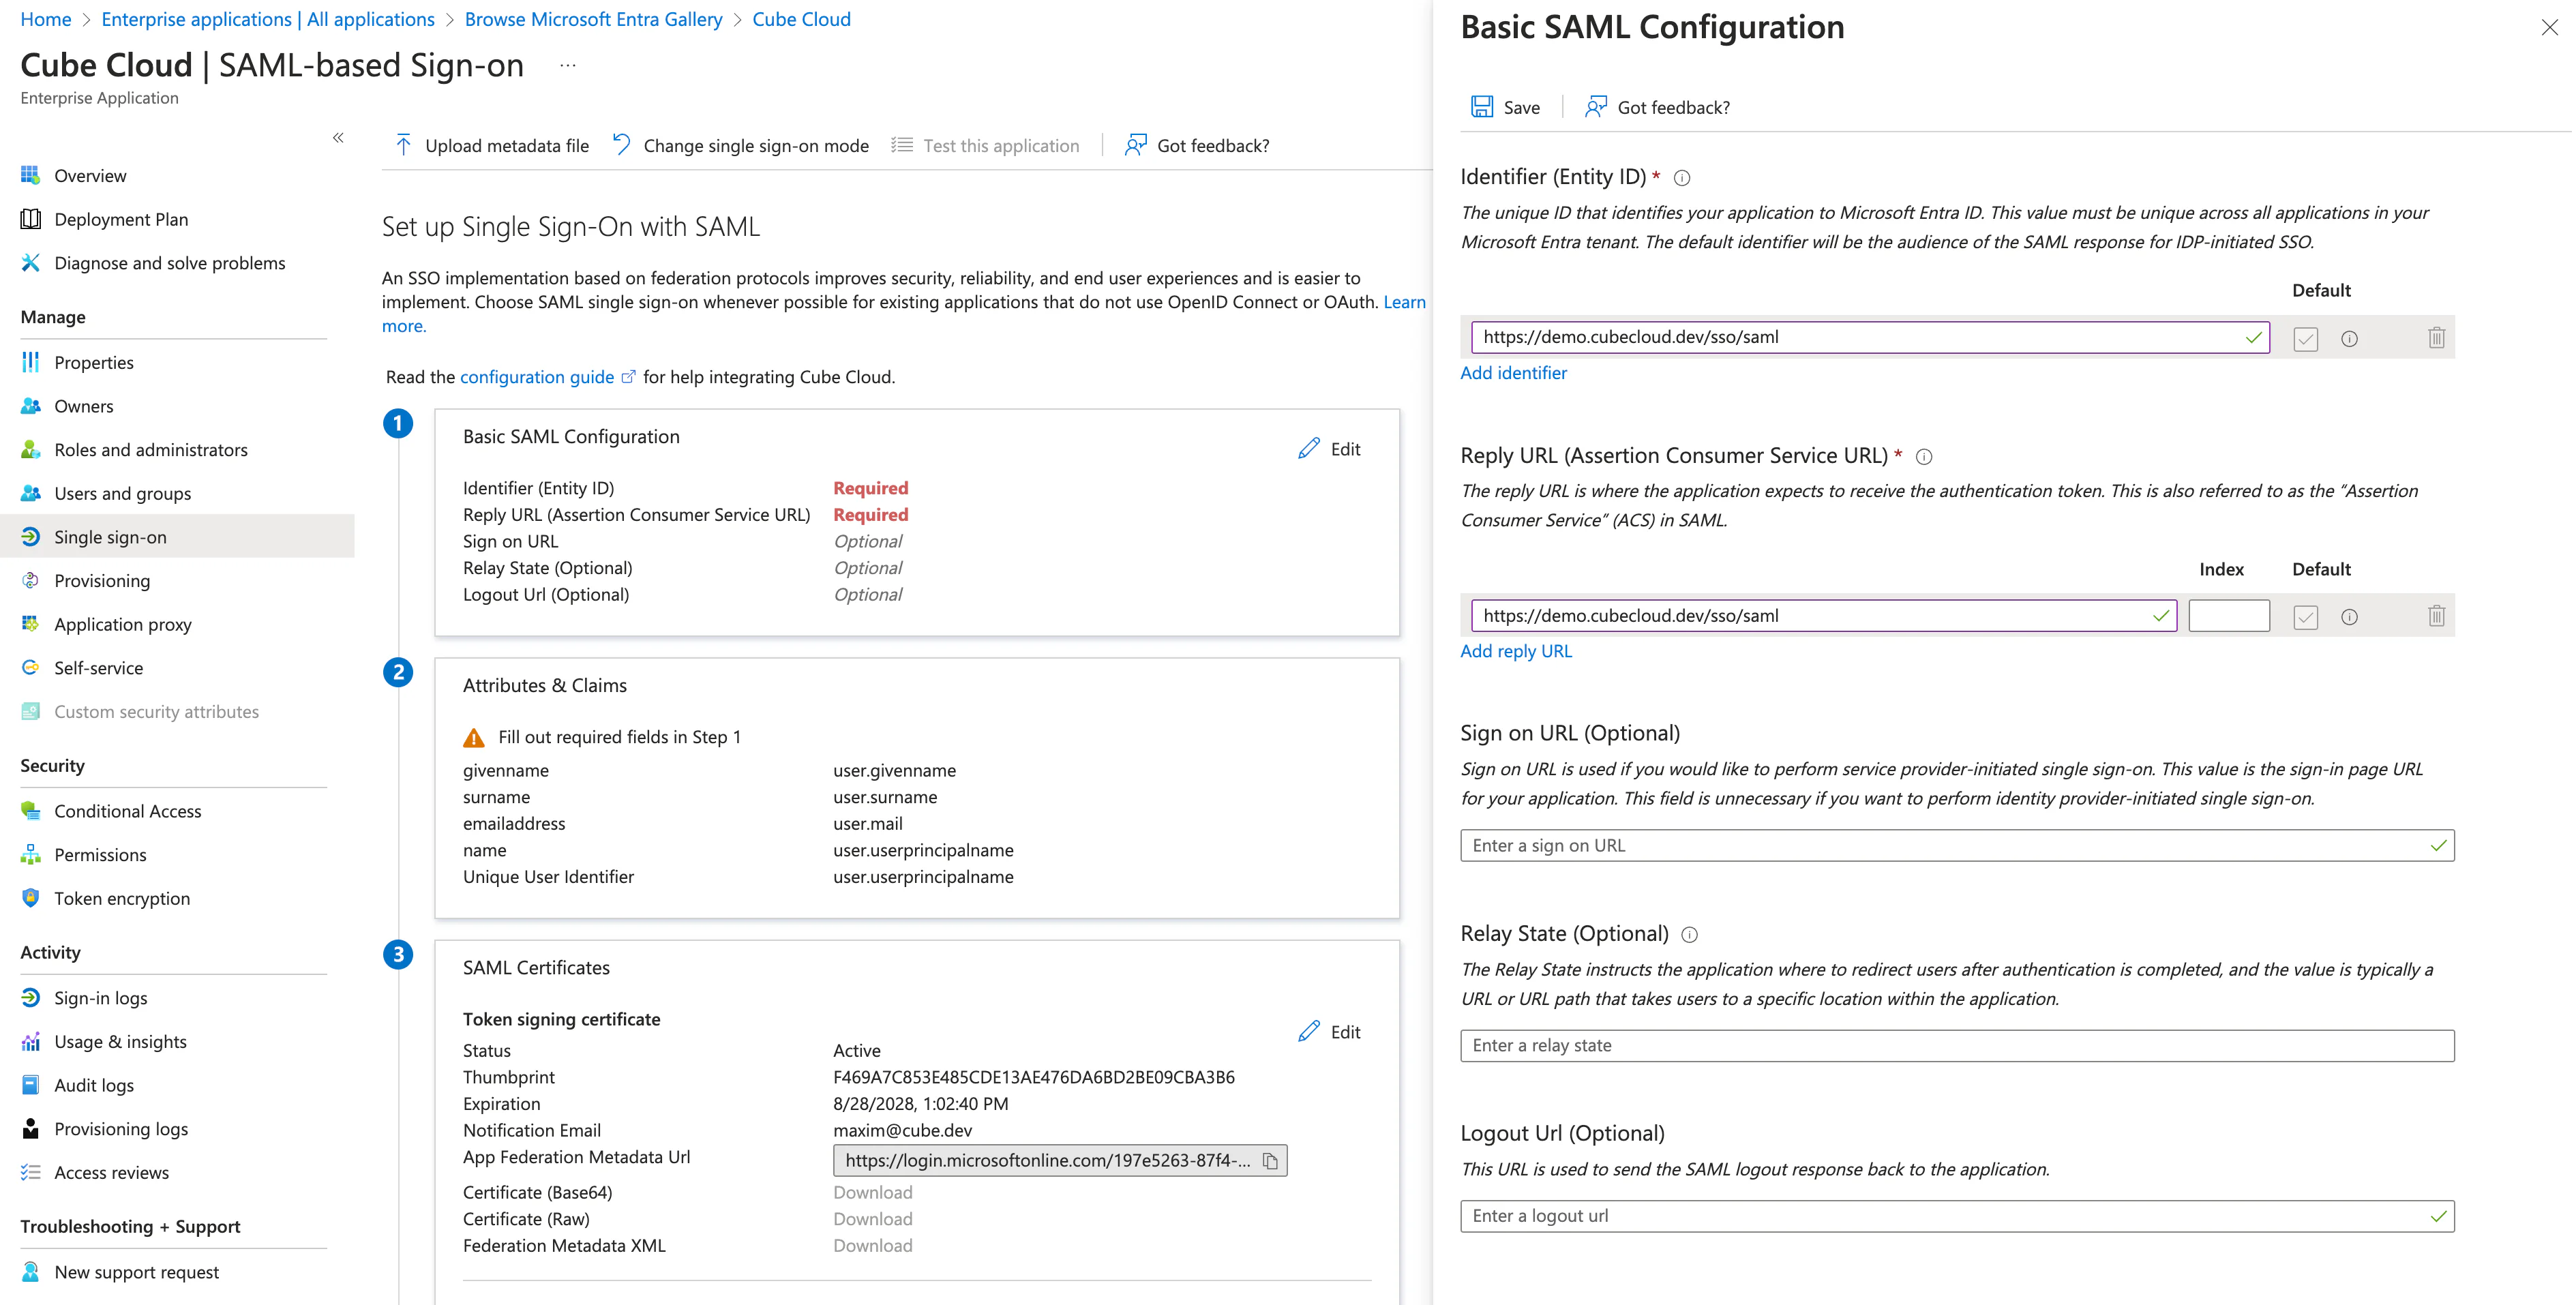Click the Reply URL Index field
Viewport: 2576px width, 1305px height.
[2228, 616]
